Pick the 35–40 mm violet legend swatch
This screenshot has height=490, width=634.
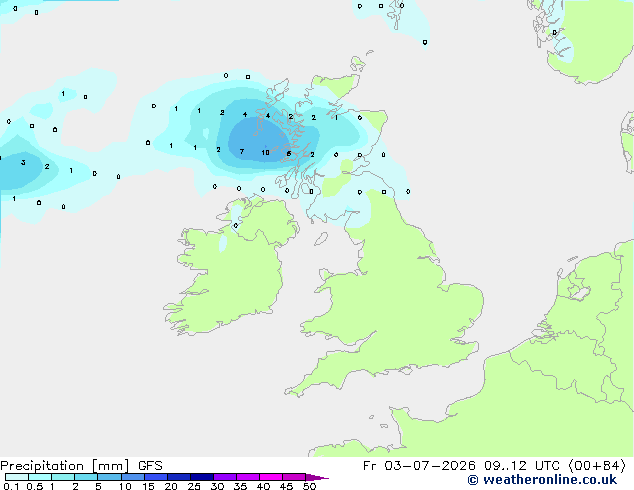(x=247, y=477)
